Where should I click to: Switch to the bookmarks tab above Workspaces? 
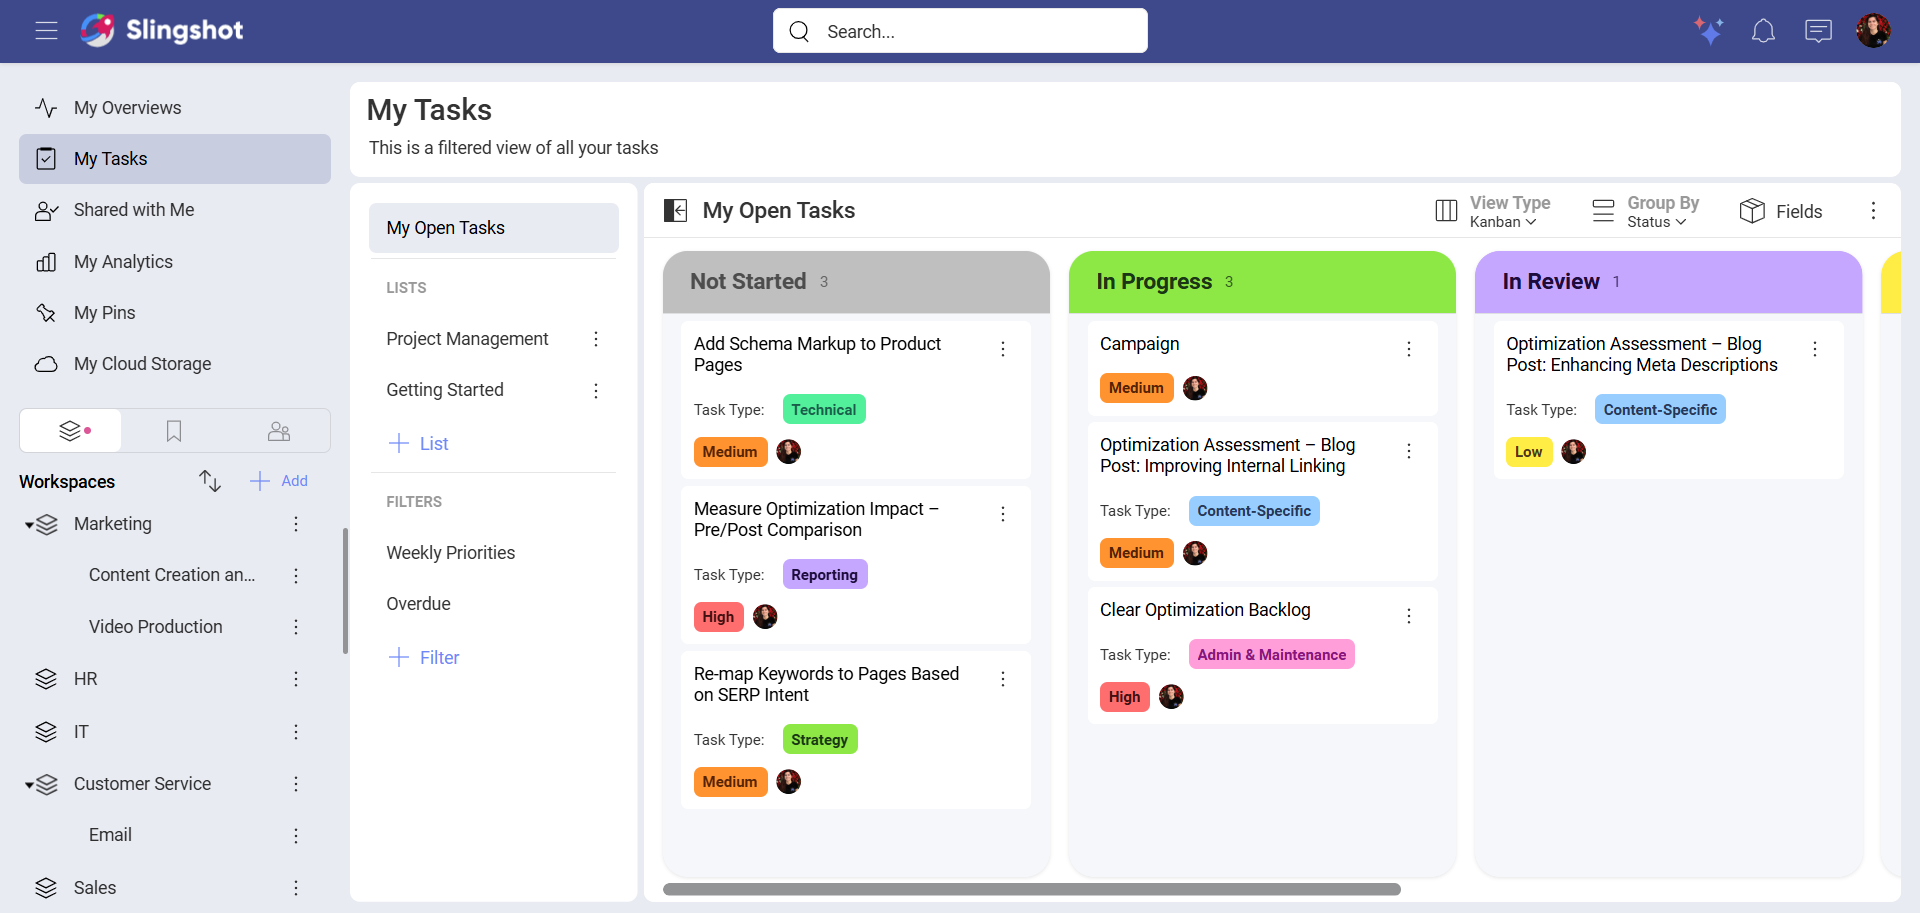174,430
